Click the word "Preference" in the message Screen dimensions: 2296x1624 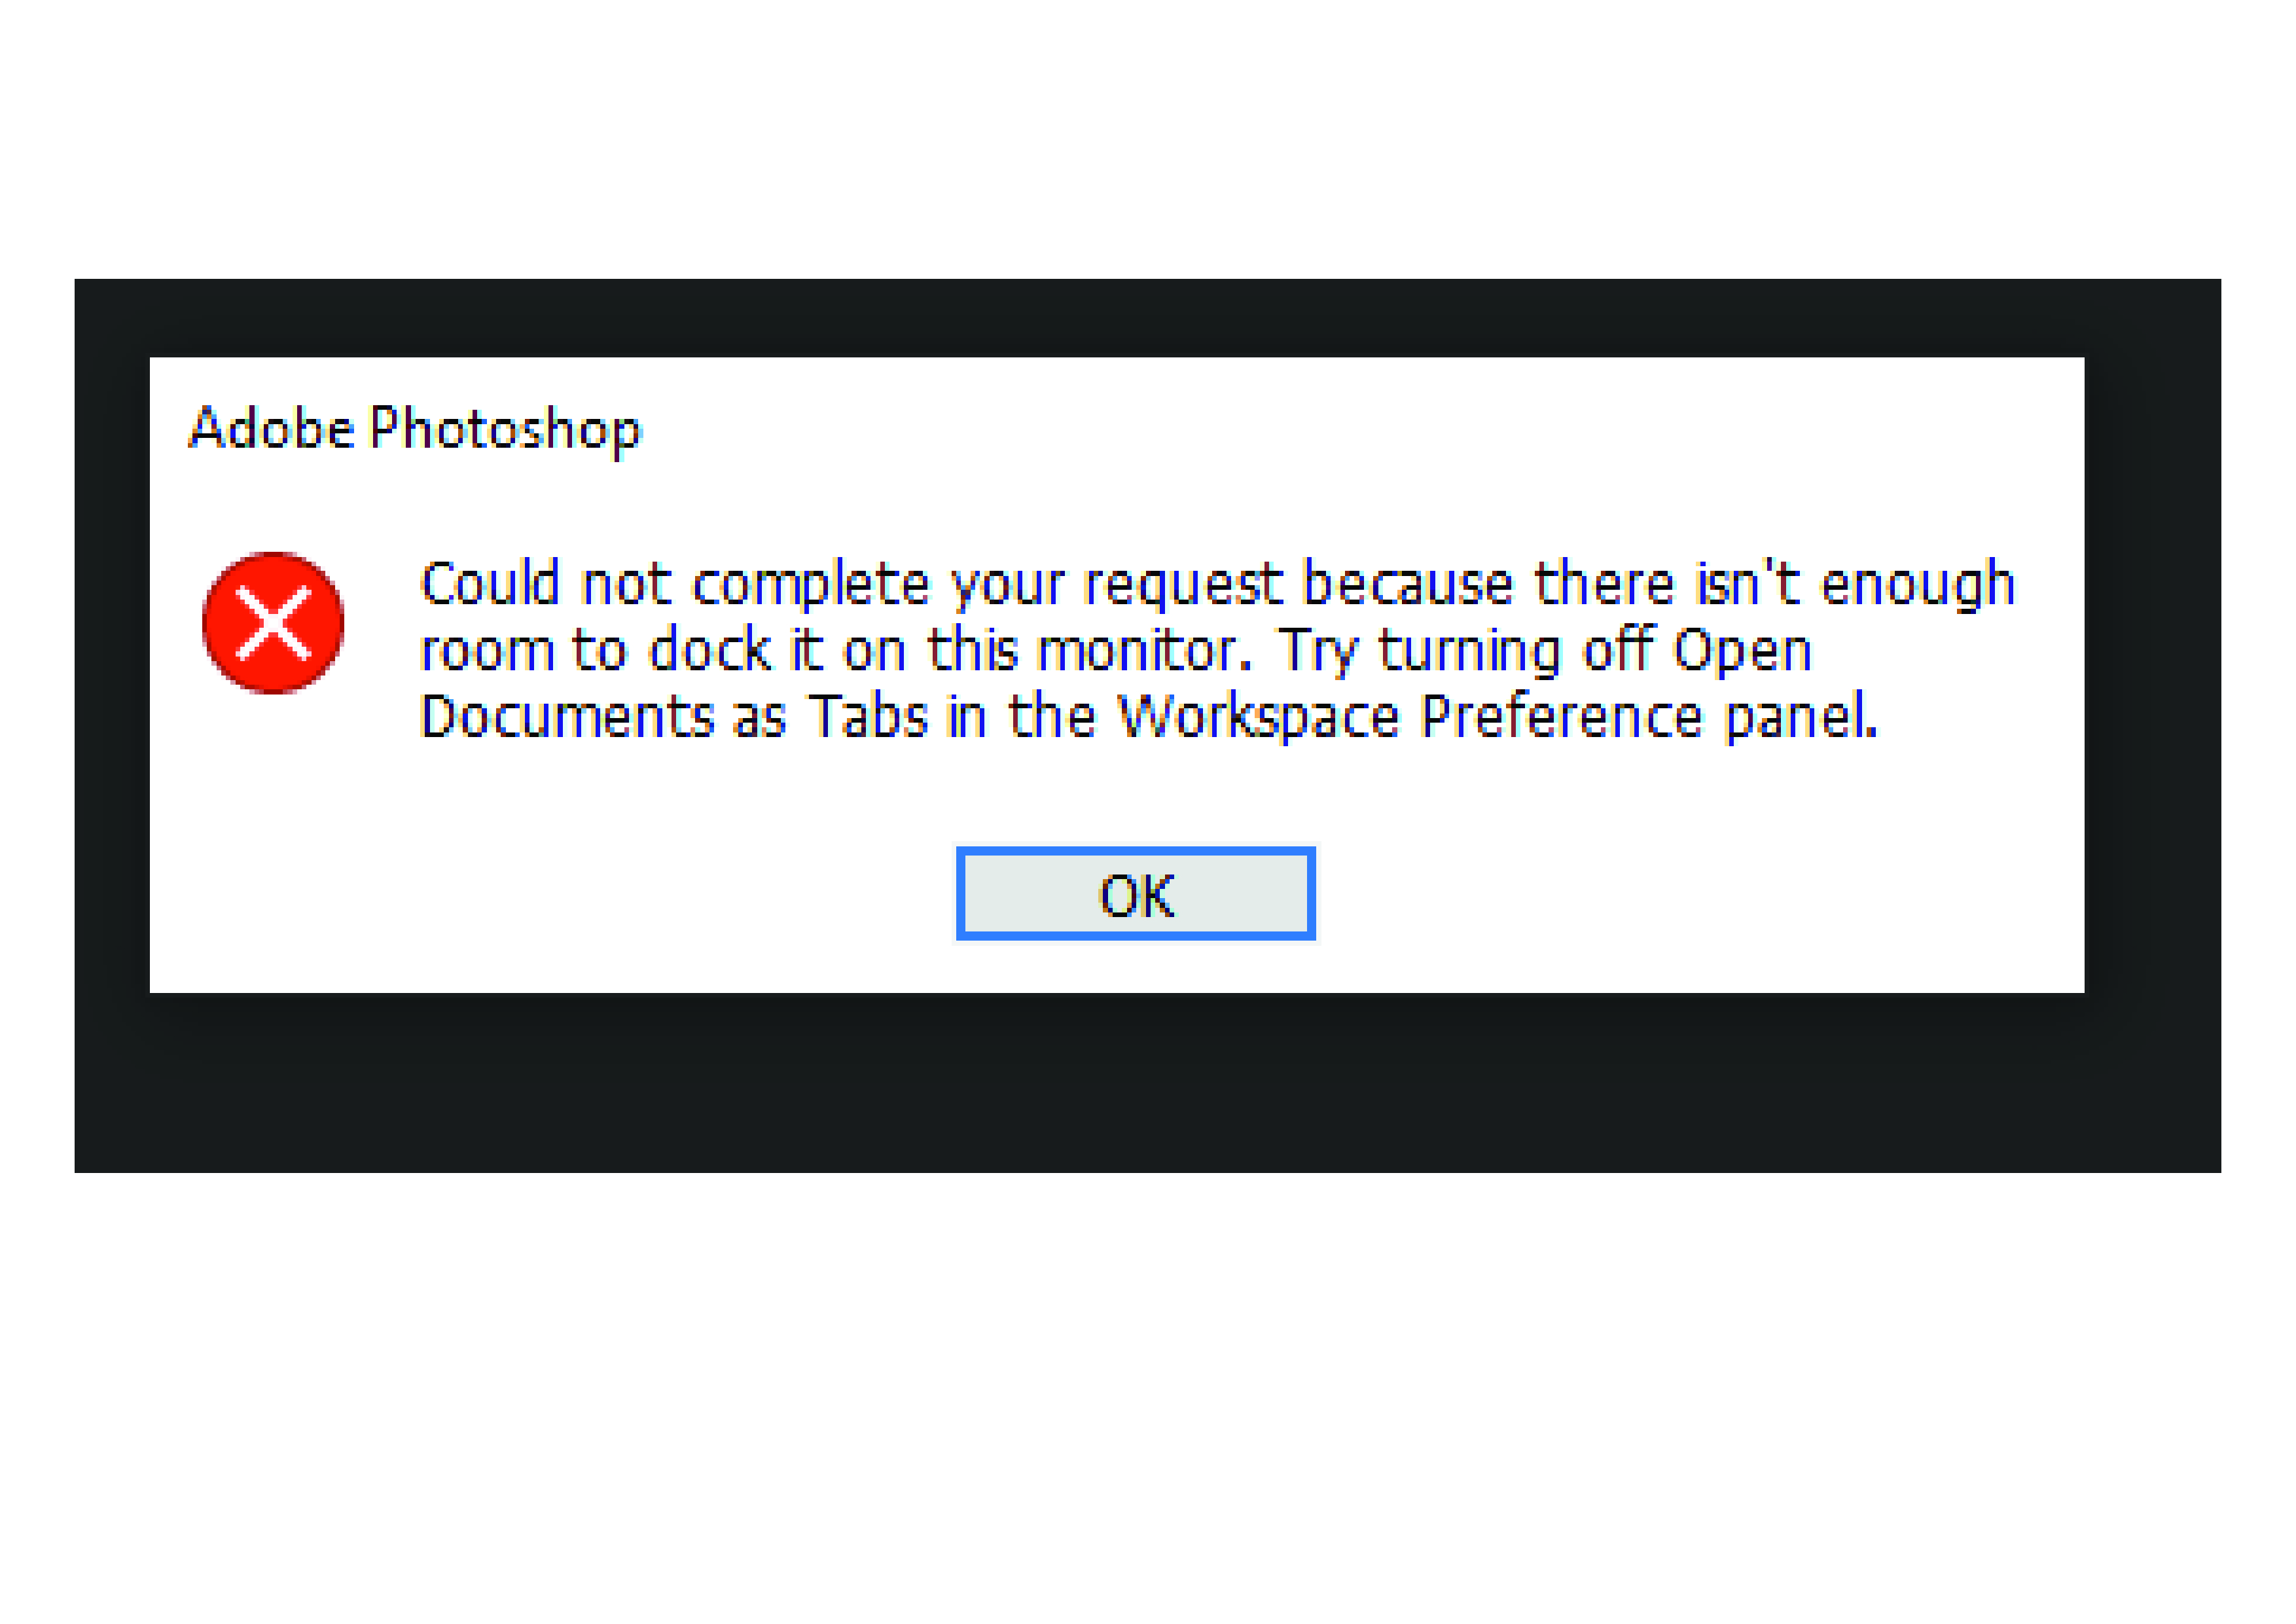[x=1560, y=717]
